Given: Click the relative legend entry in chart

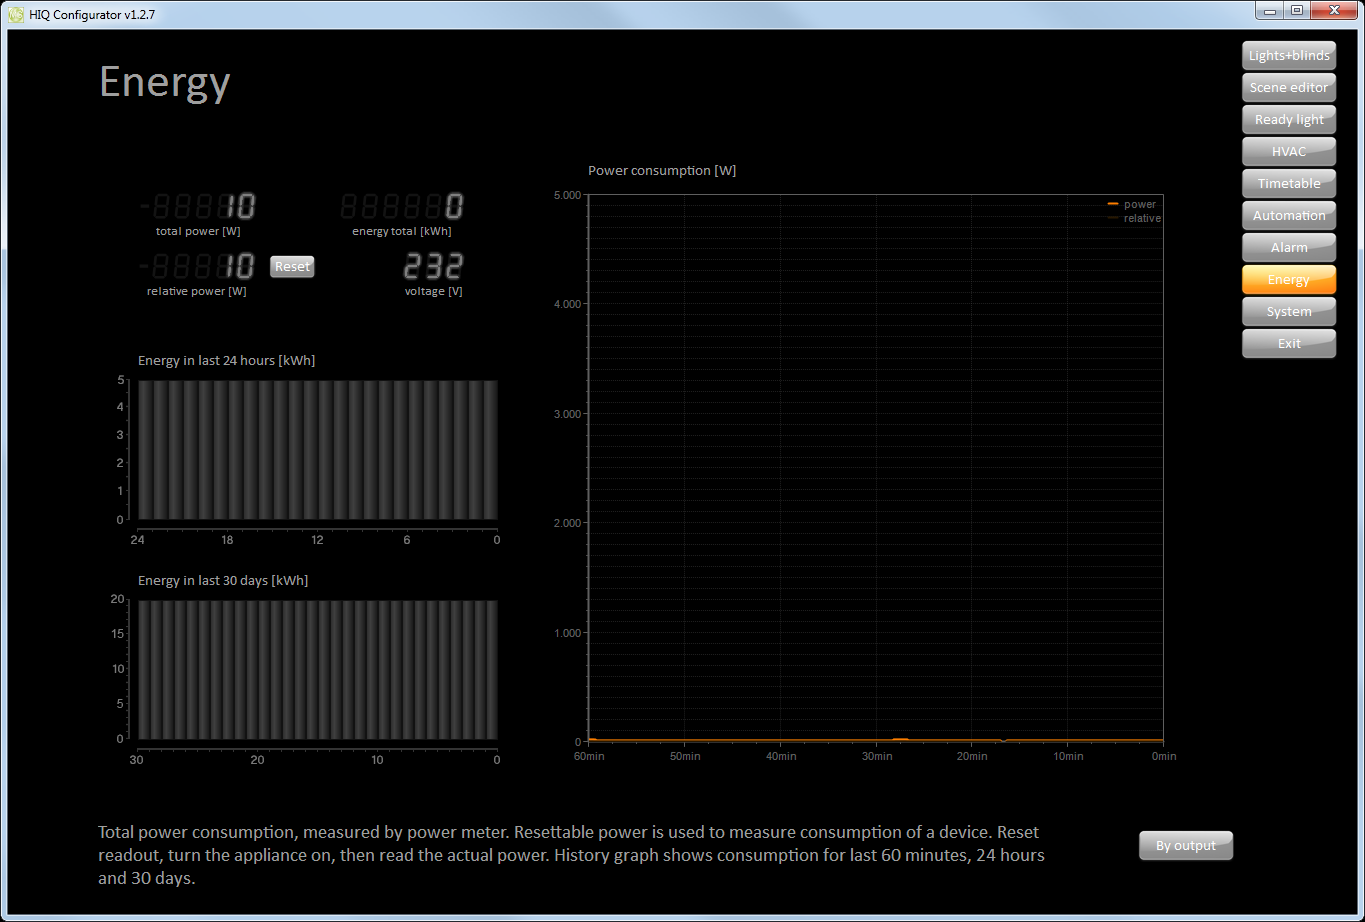Looking at the screenshot, I should pyautogui.click(x=1141, y=218).
